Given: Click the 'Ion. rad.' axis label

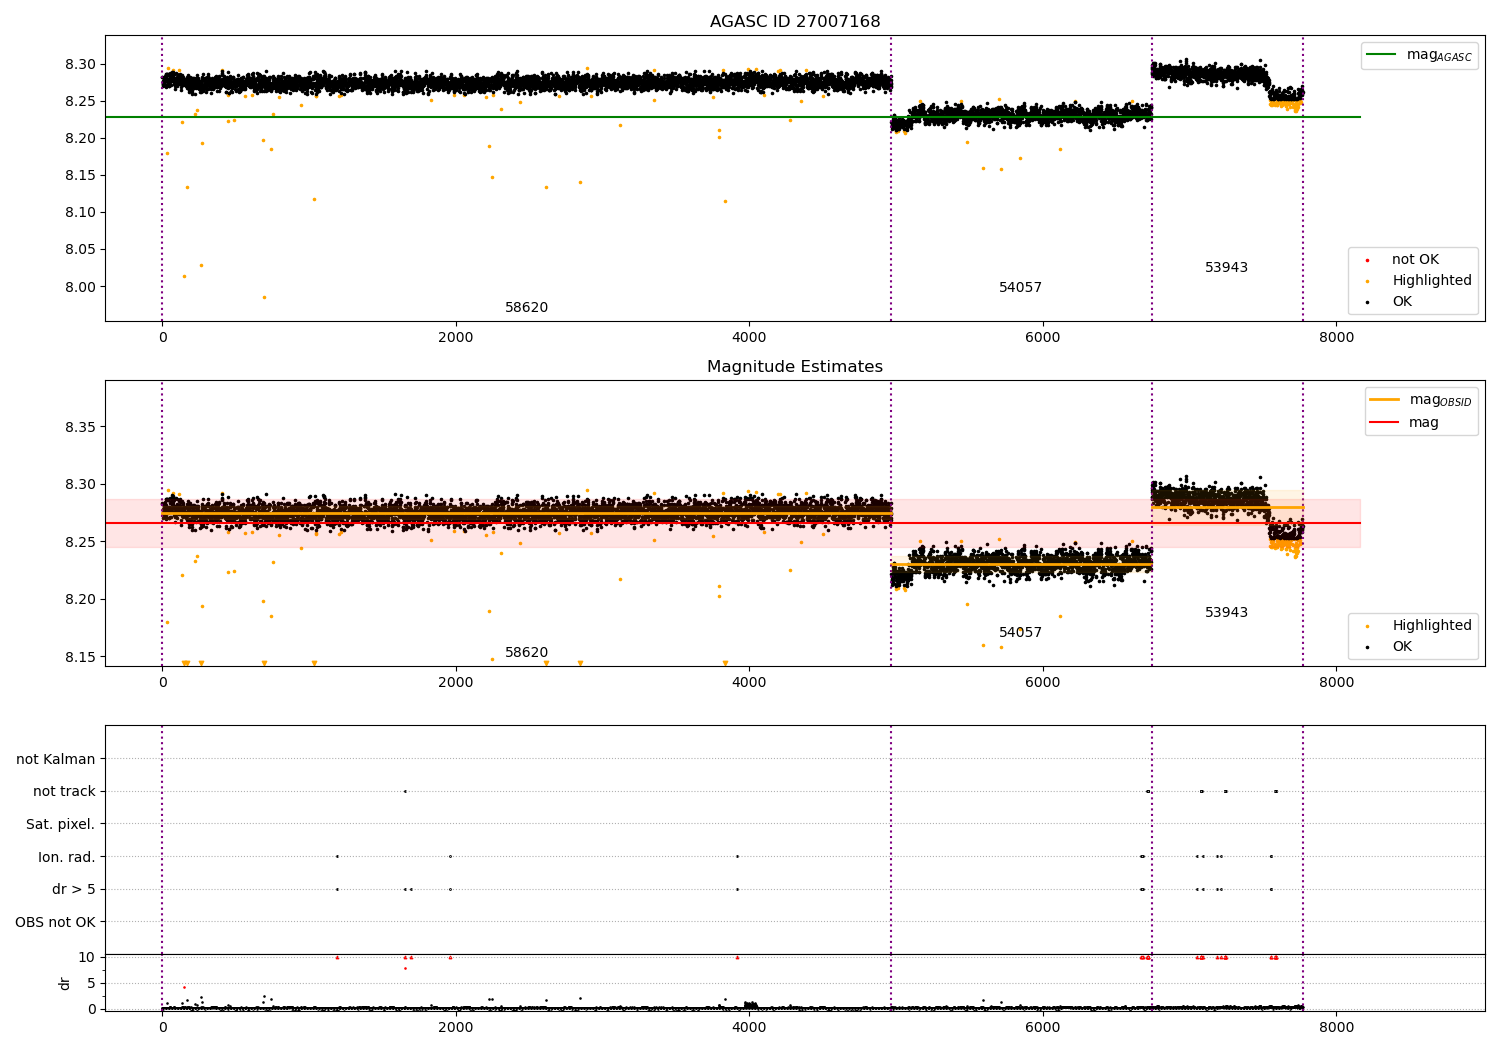Looking at the screenshot, I should pyautogui.click(x=67, y=857).
